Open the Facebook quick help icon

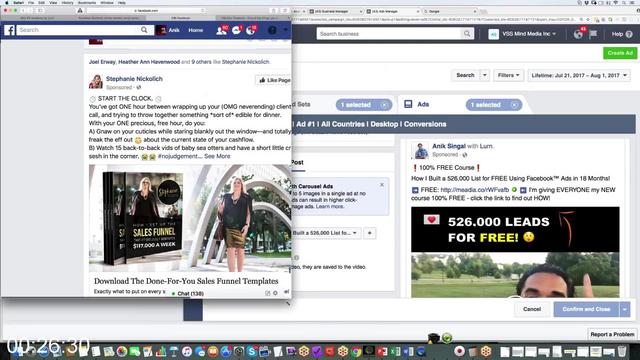click(x=272, y=30)
